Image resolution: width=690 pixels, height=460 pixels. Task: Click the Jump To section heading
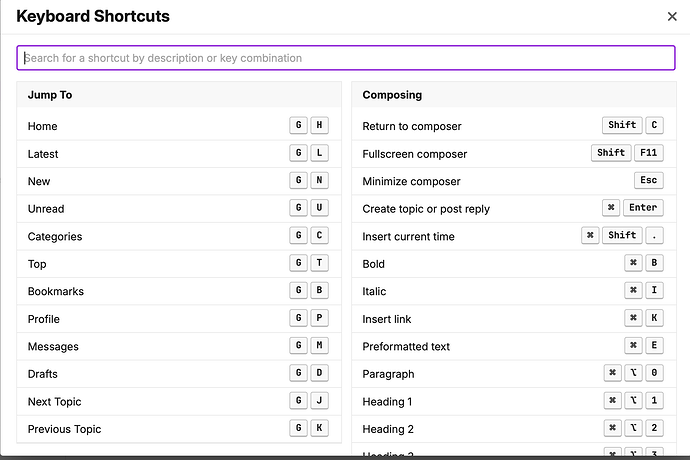point(50,95)
